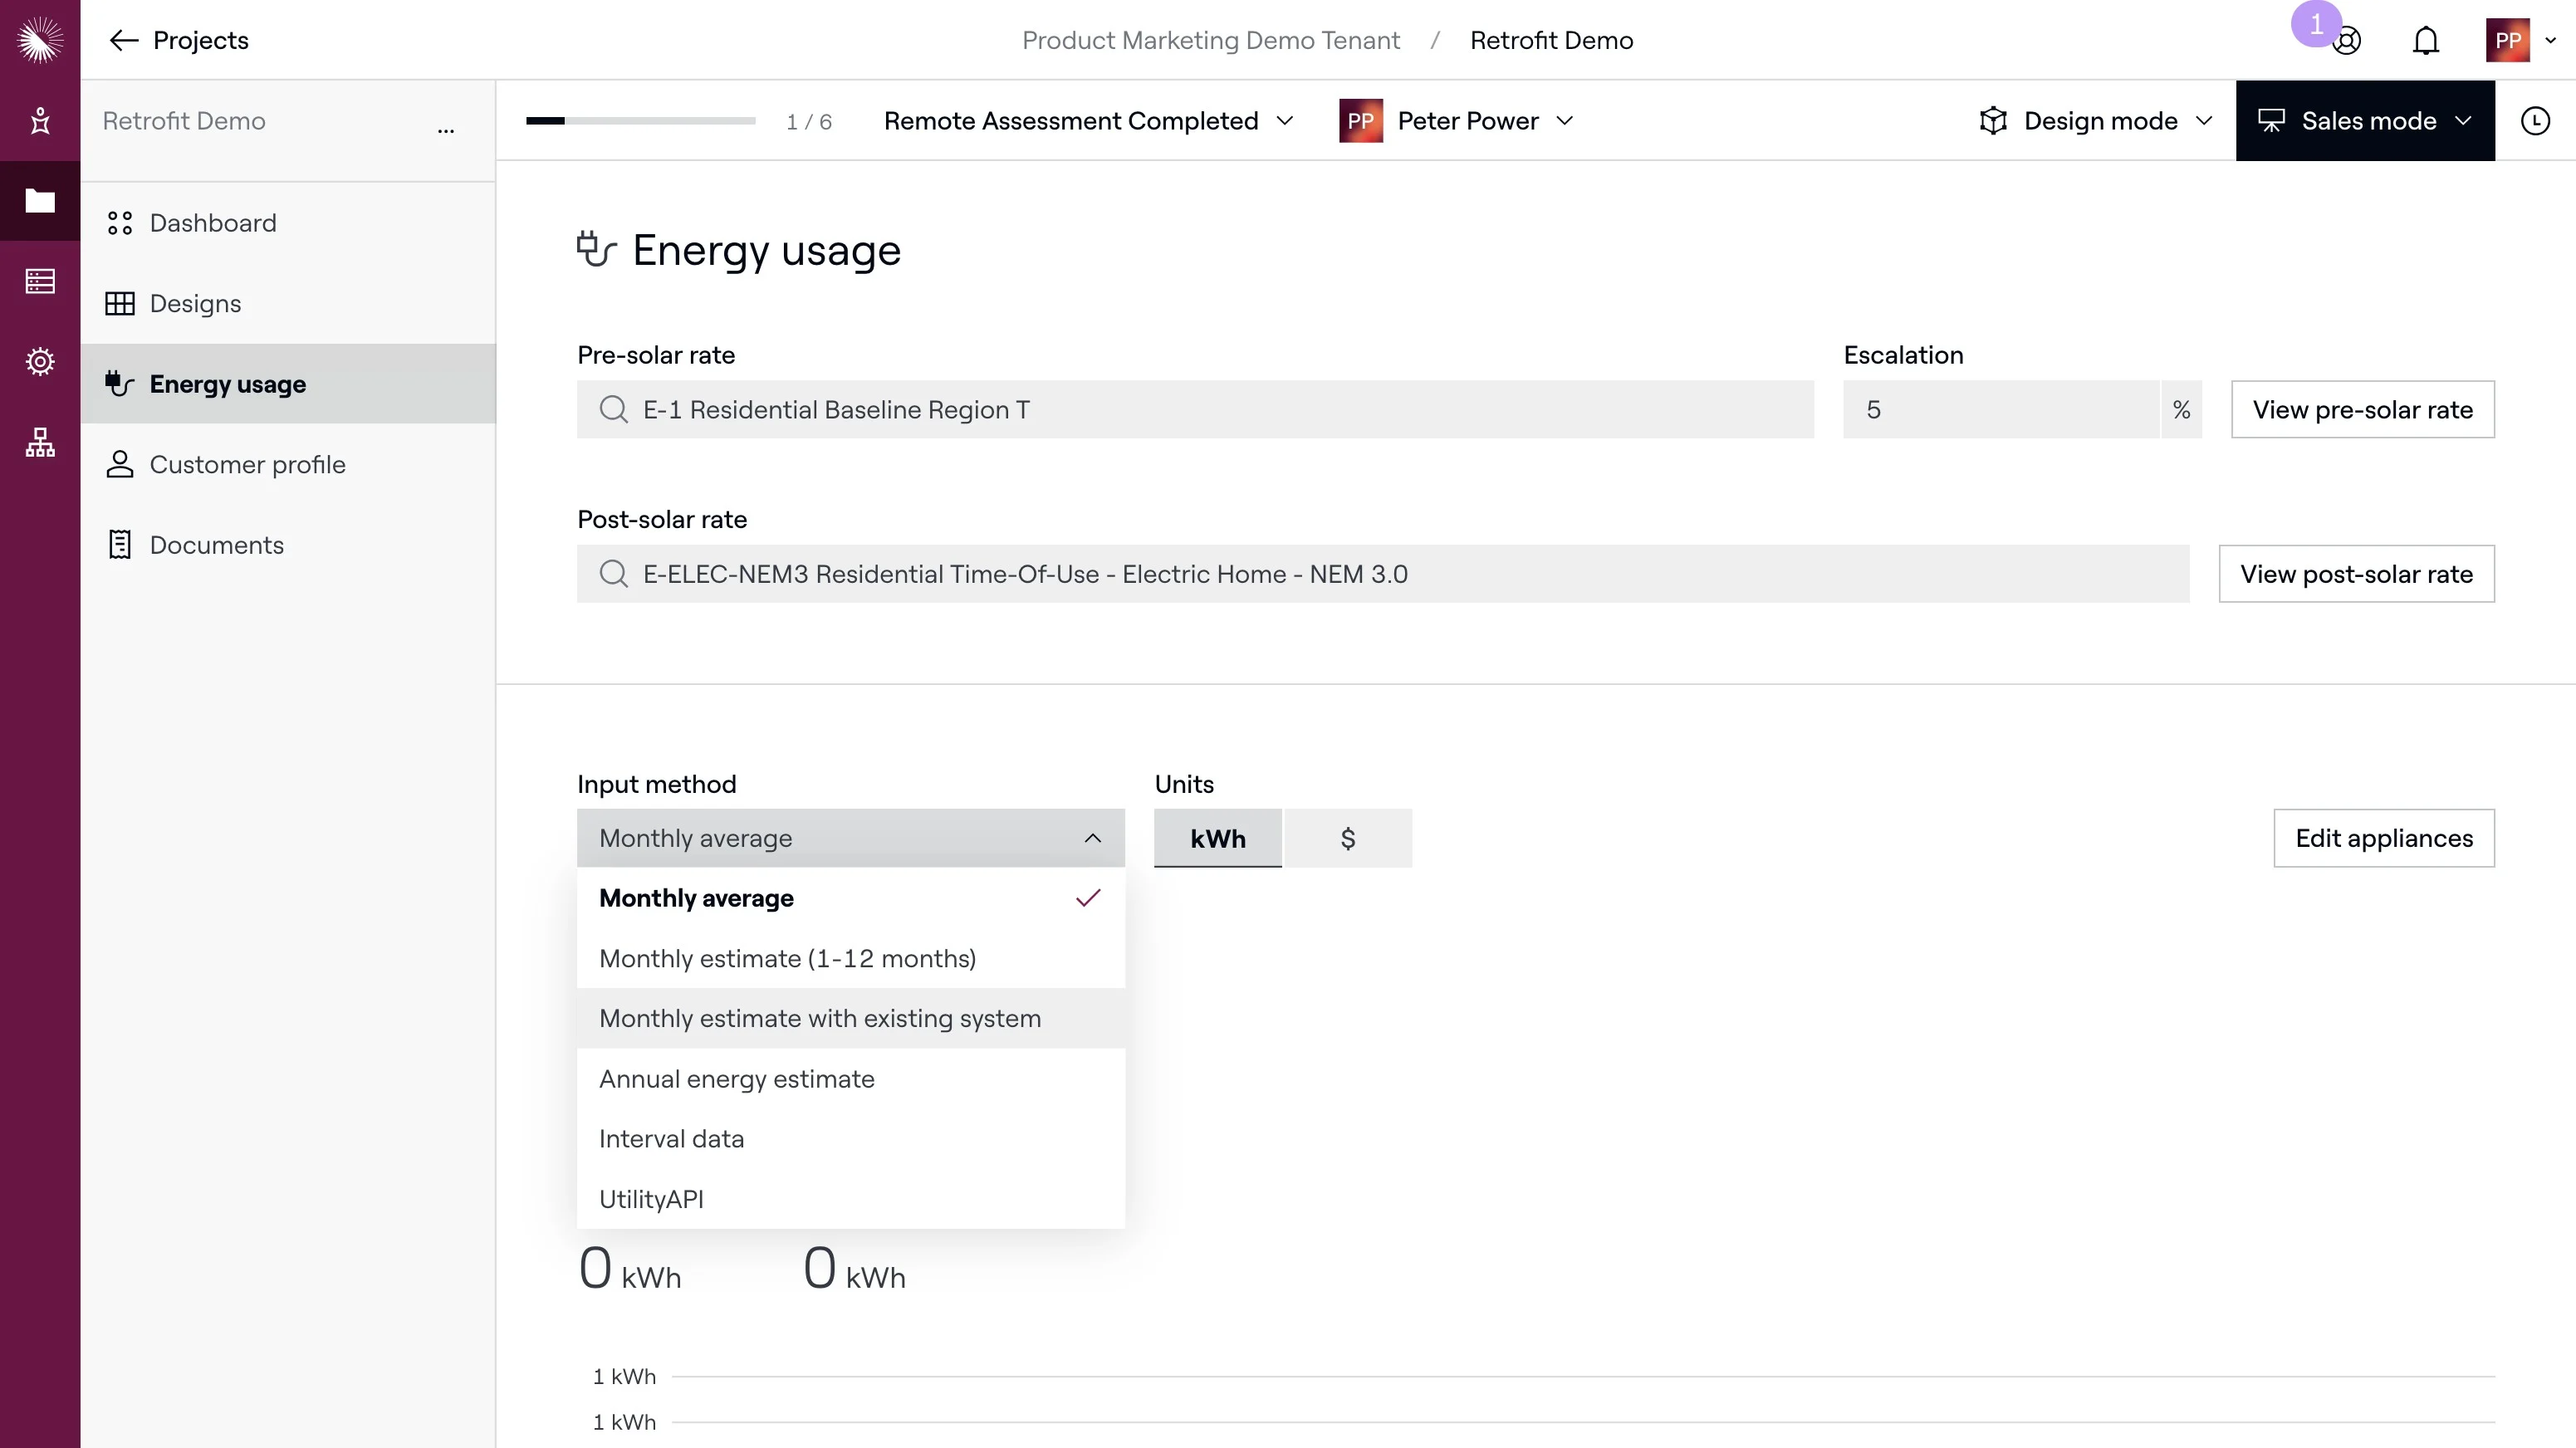
Task: Click the Aurora sunburst logo icon
Action: 40,40
